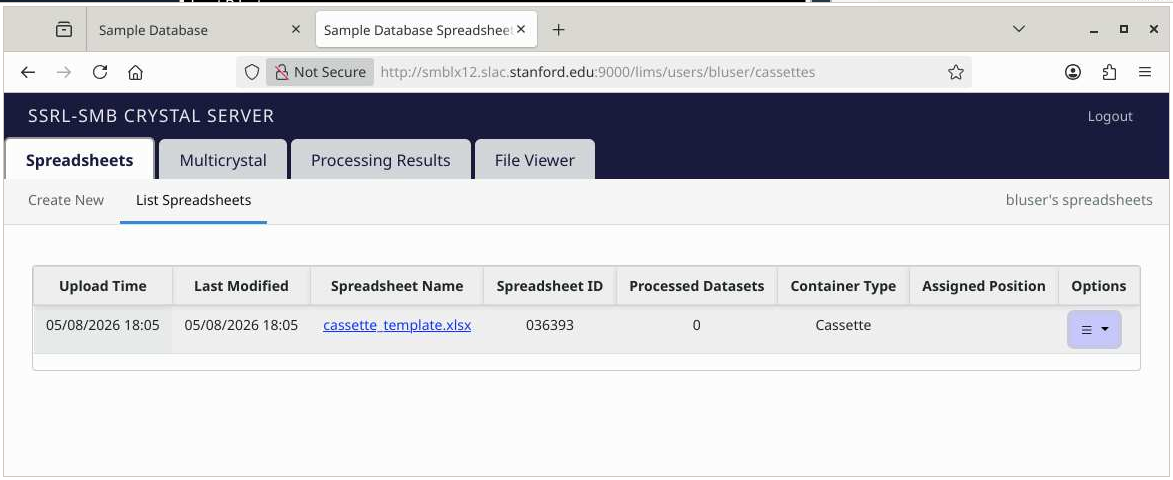The image size is (1173, 480).
Task: Expand the Options dropdown for cassette_template.xlsx
Action: [x=1094, y=330]
